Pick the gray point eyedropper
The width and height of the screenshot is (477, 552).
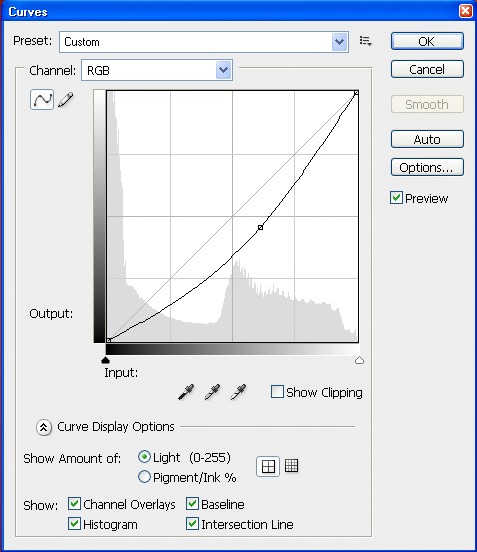point(212,392)
